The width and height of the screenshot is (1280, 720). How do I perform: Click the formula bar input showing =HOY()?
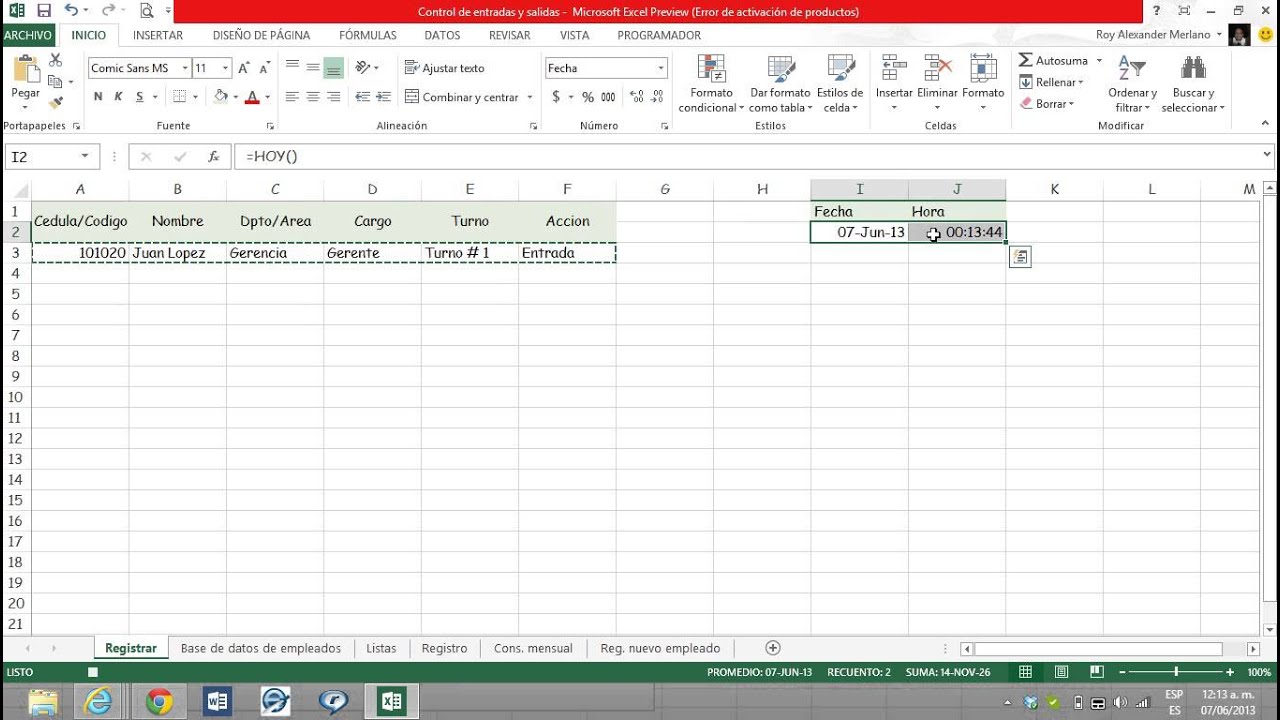coord(745,157)
